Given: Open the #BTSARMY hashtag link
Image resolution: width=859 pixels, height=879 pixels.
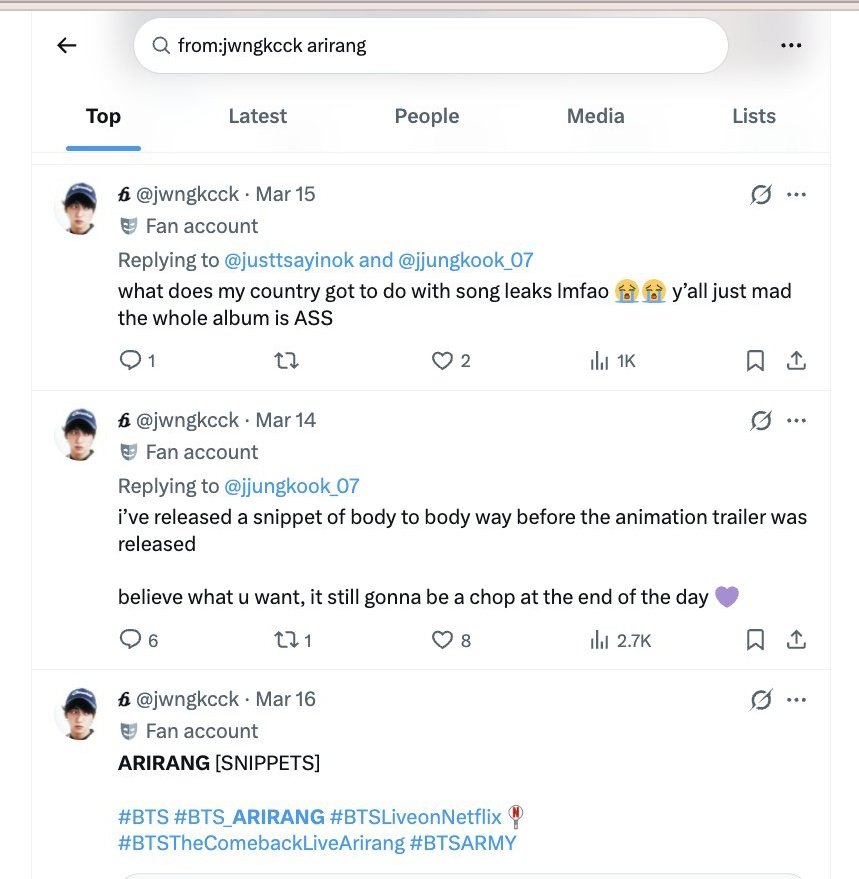Looking at the screenshot, I should (x=463, y=842).
